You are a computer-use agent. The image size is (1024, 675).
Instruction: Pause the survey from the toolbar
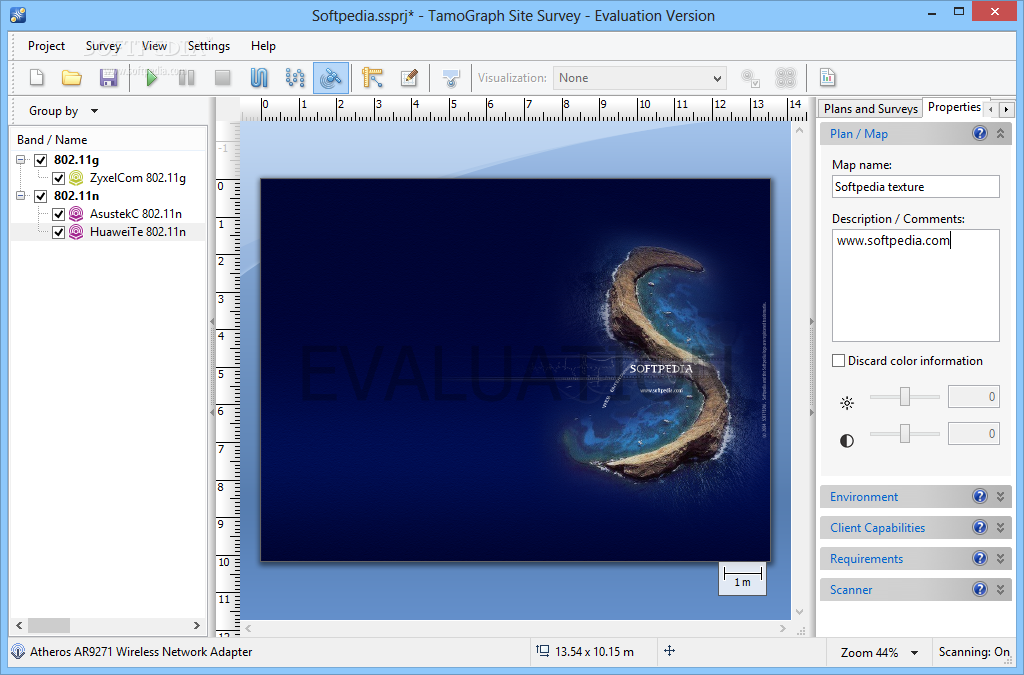(x=187, y=78)
